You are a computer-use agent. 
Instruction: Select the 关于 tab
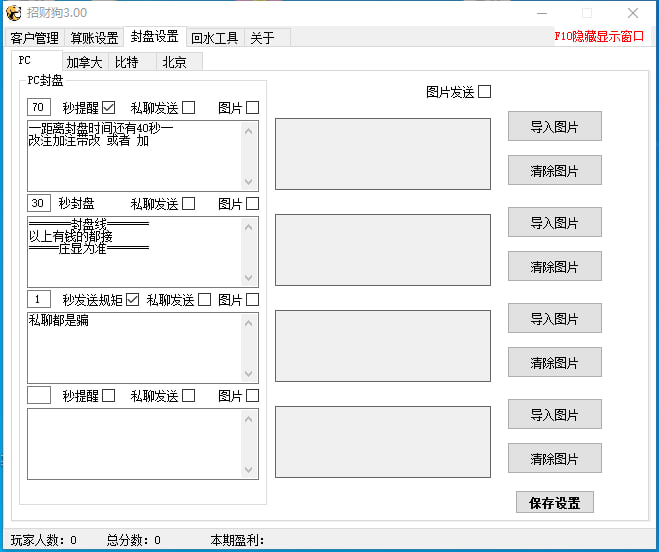(x=262, y=38)
